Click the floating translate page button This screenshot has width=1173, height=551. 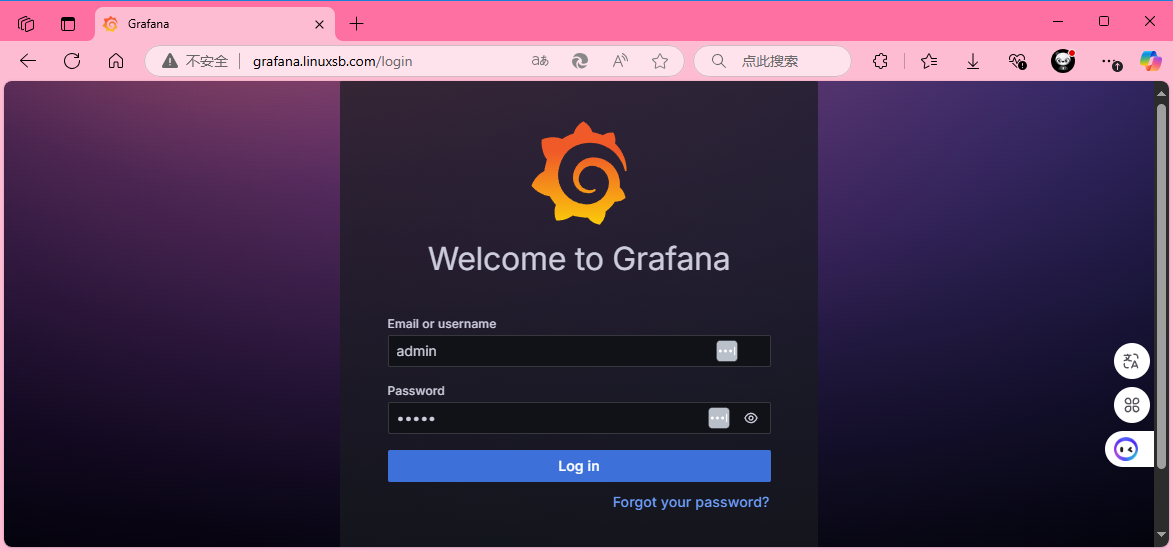point(1132,362)
